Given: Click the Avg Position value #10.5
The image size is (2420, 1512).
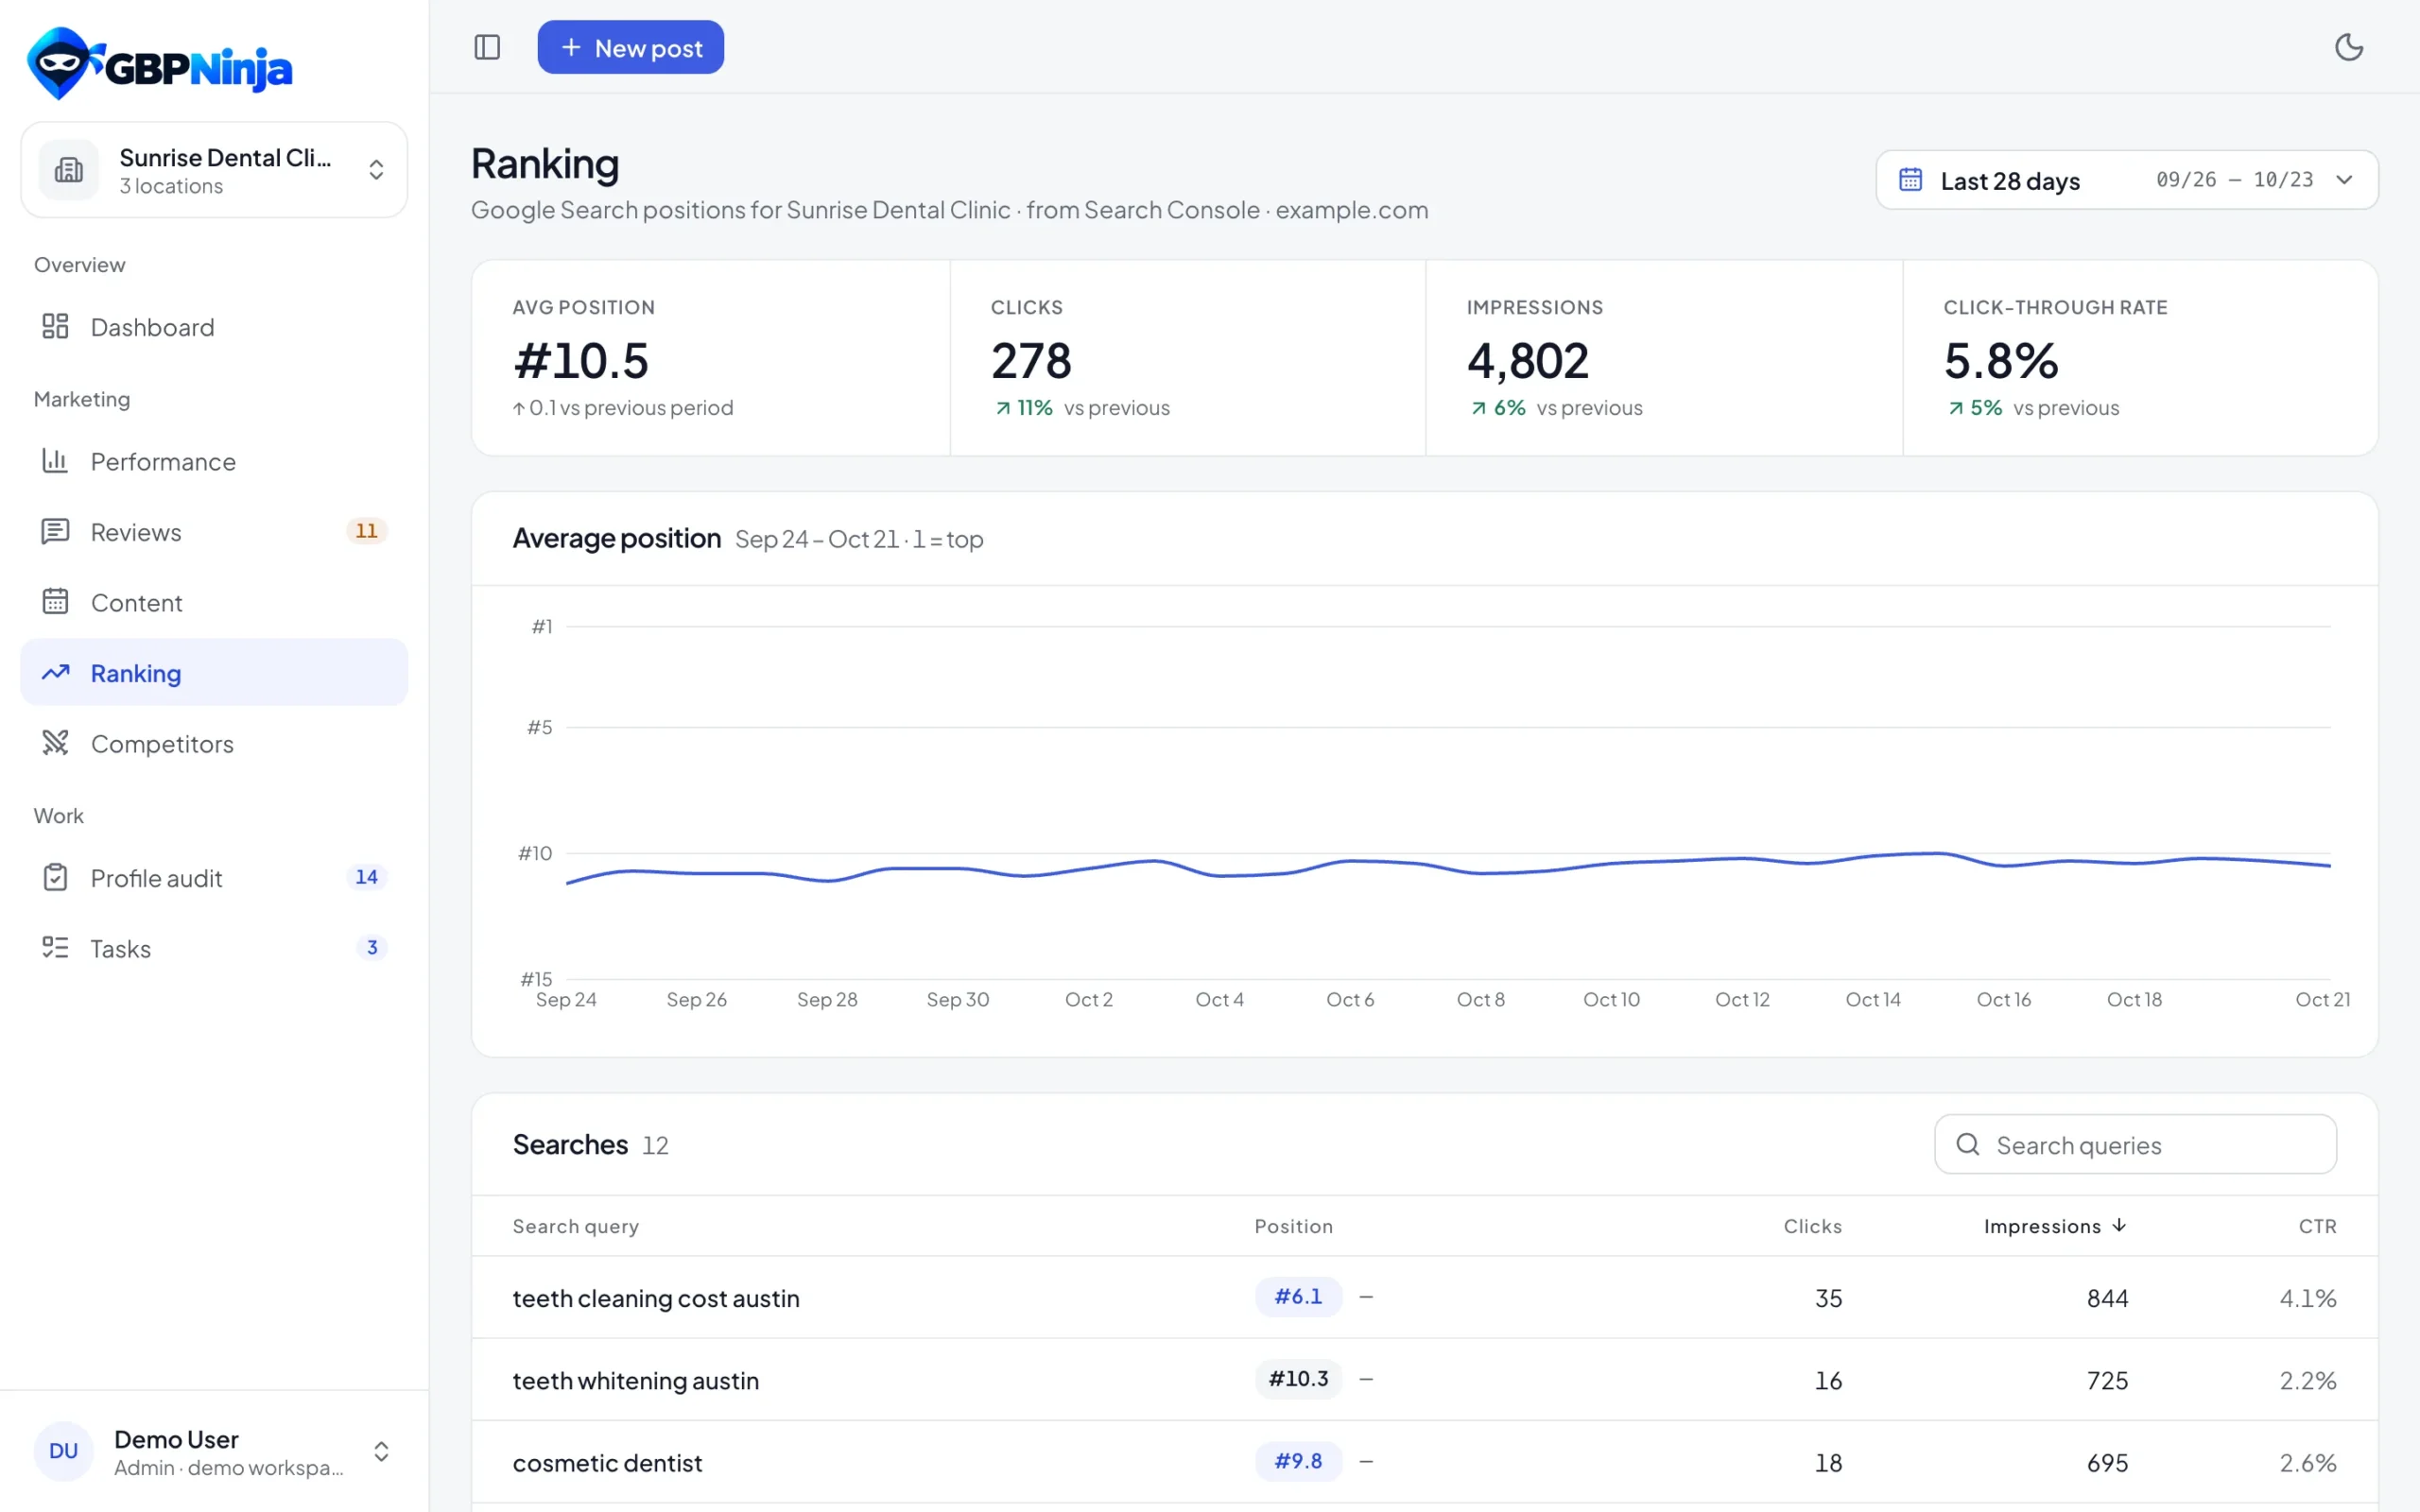Looking at the screenshot, I should click(581, 361).
